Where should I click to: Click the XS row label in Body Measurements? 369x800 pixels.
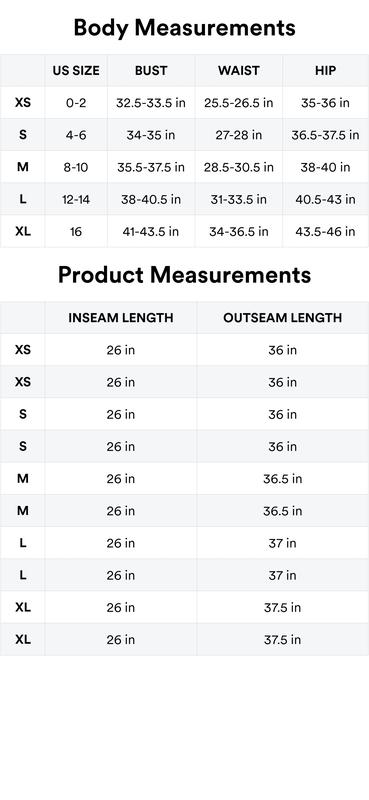(22, 103)
